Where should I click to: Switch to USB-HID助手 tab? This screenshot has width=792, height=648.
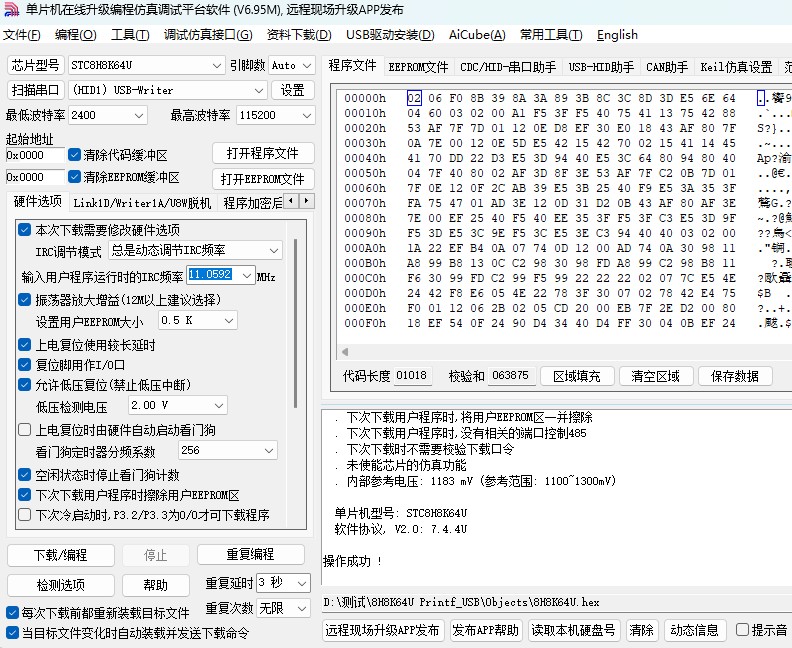pos(601,67)
